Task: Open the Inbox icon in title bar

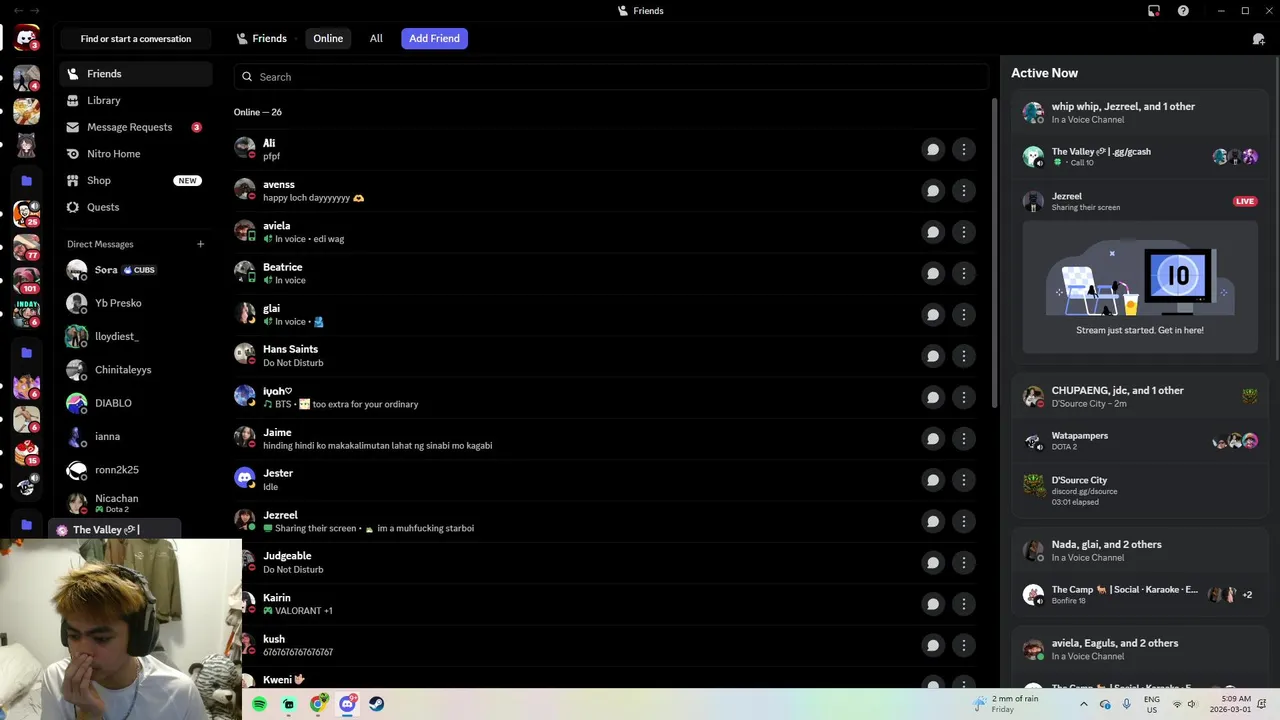Action: (1153, 11)
